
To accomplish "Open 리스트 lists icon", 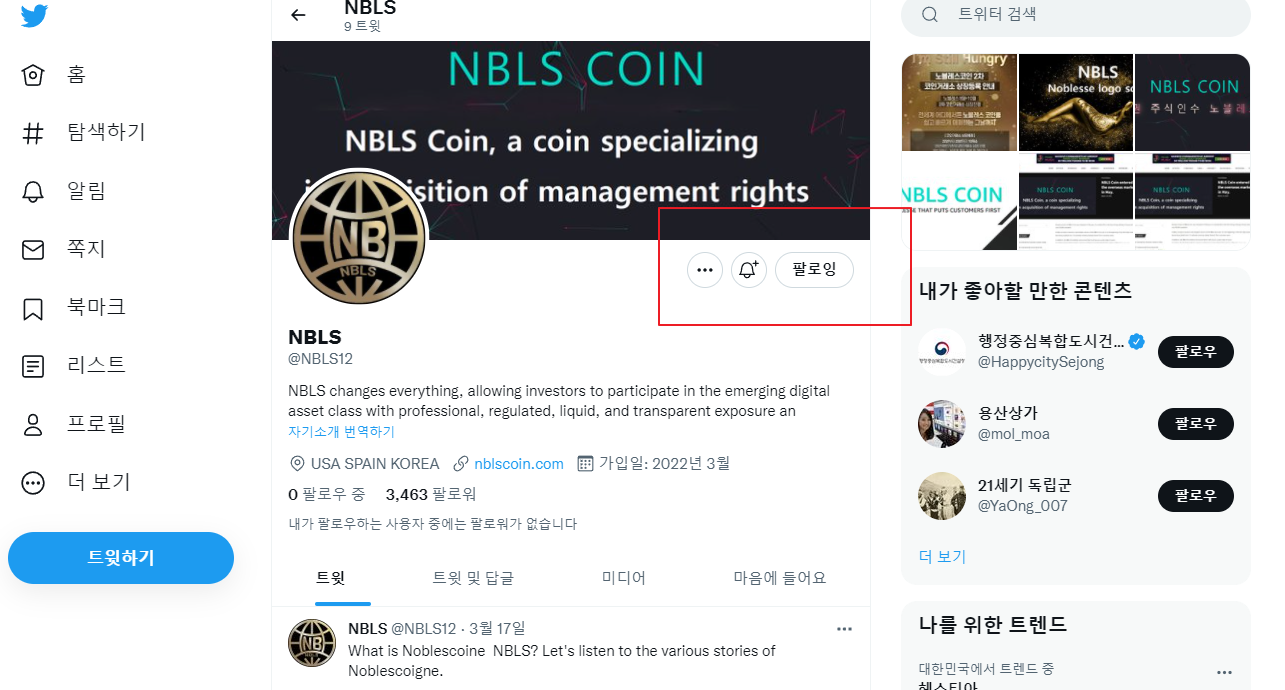I will pos(33,366).
